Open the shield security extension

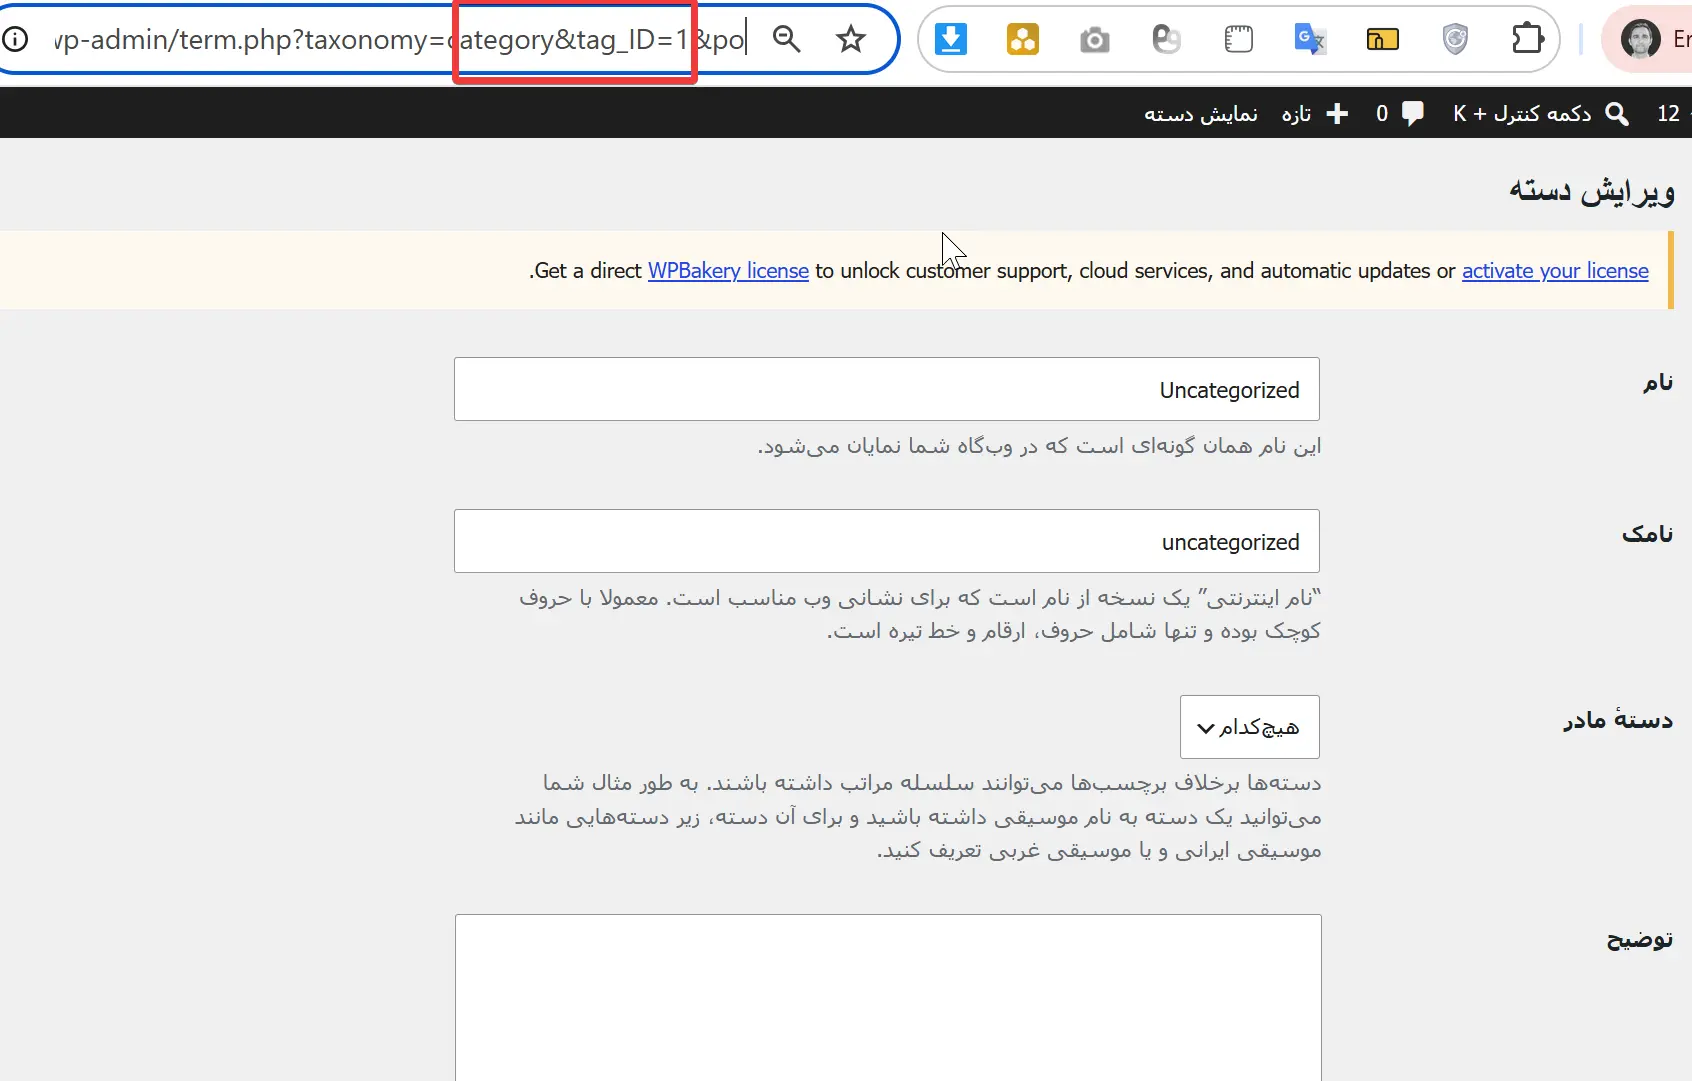[x=1455, y=40]
